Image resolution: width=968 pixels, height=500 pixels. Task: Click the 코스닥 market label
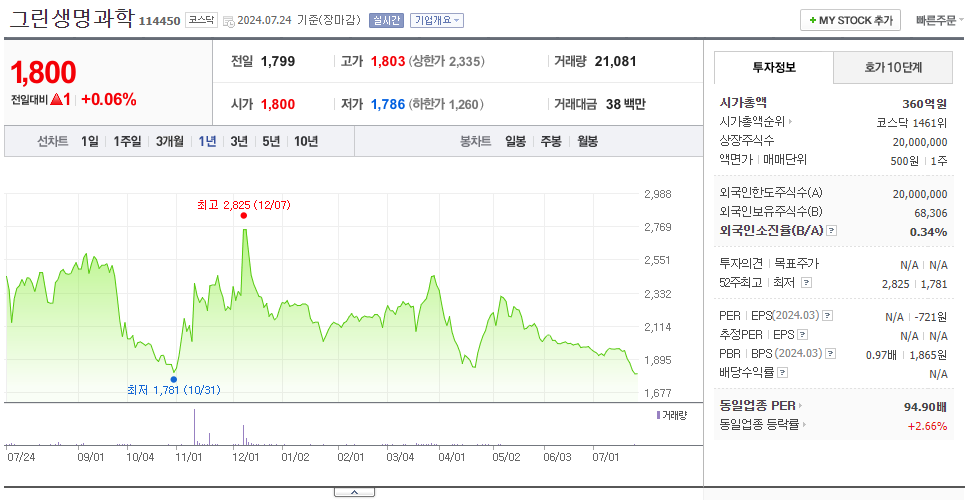tap(201, 20)
